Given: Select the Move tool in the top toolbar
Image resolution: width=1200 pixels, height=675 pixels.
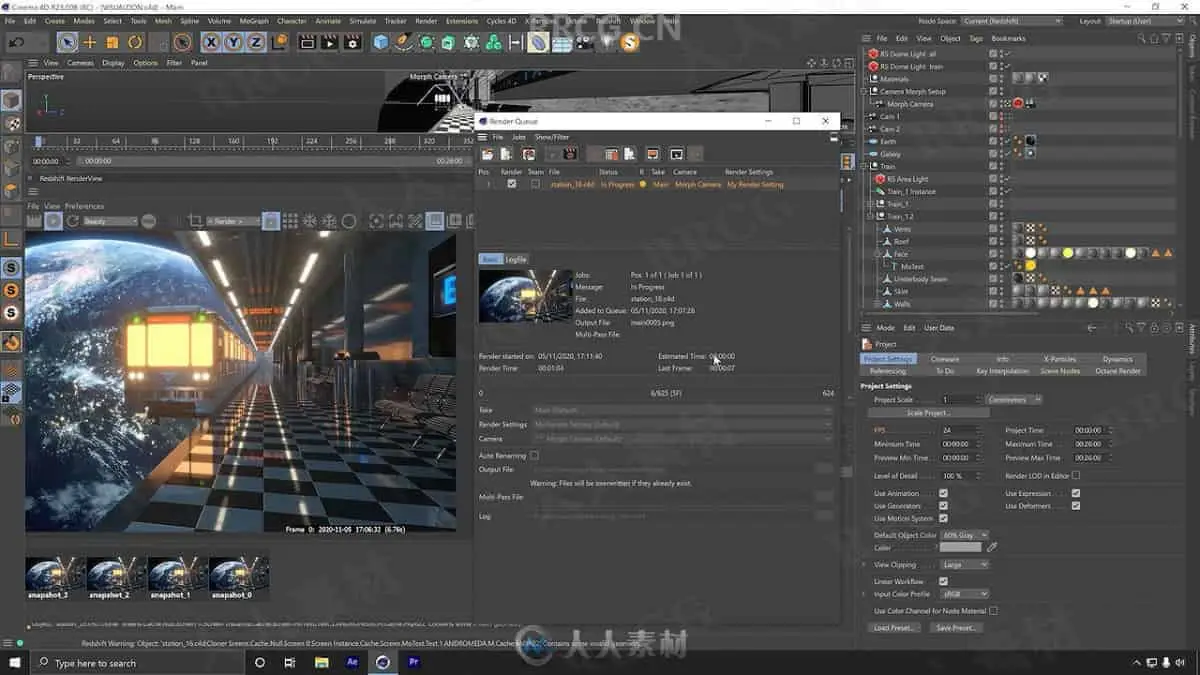Looking at the screenshot, I should point(90,42).
